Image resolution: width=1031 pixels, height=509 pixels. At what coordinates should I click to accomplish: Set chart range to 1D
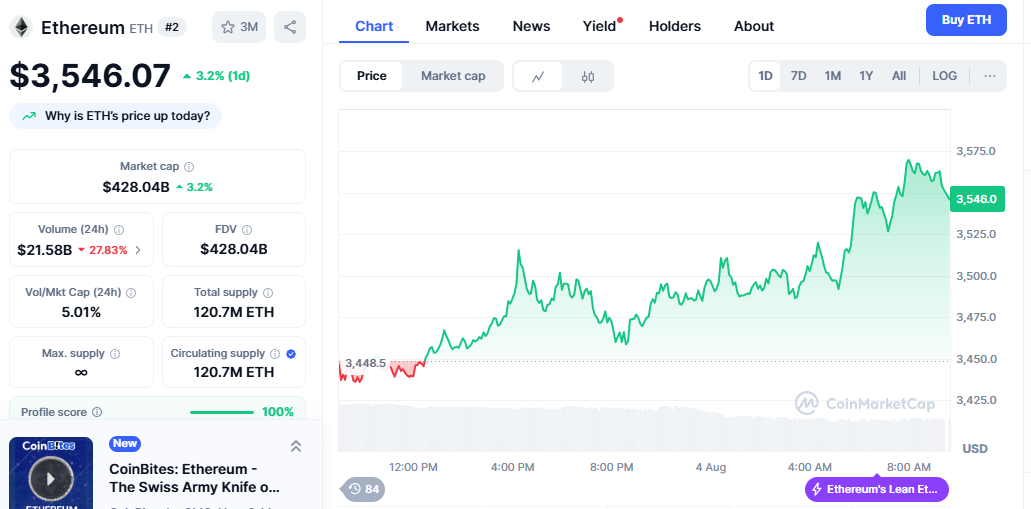(765, 76)
